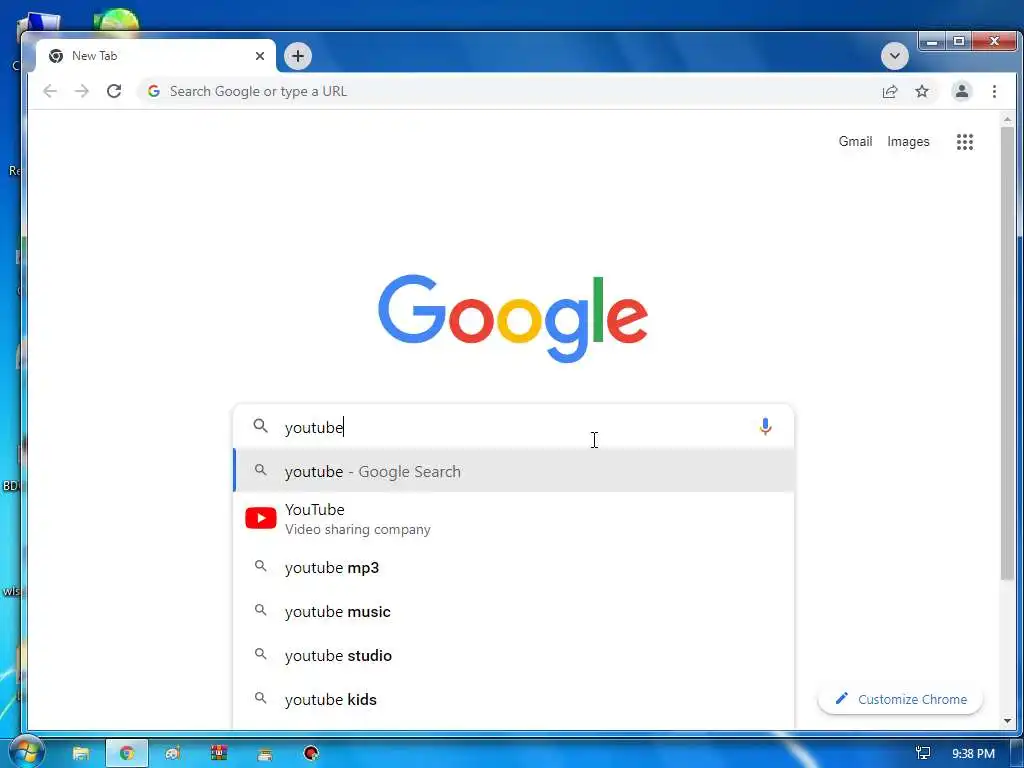
Task: Close the New Tab tab
Action: point(260,56)
